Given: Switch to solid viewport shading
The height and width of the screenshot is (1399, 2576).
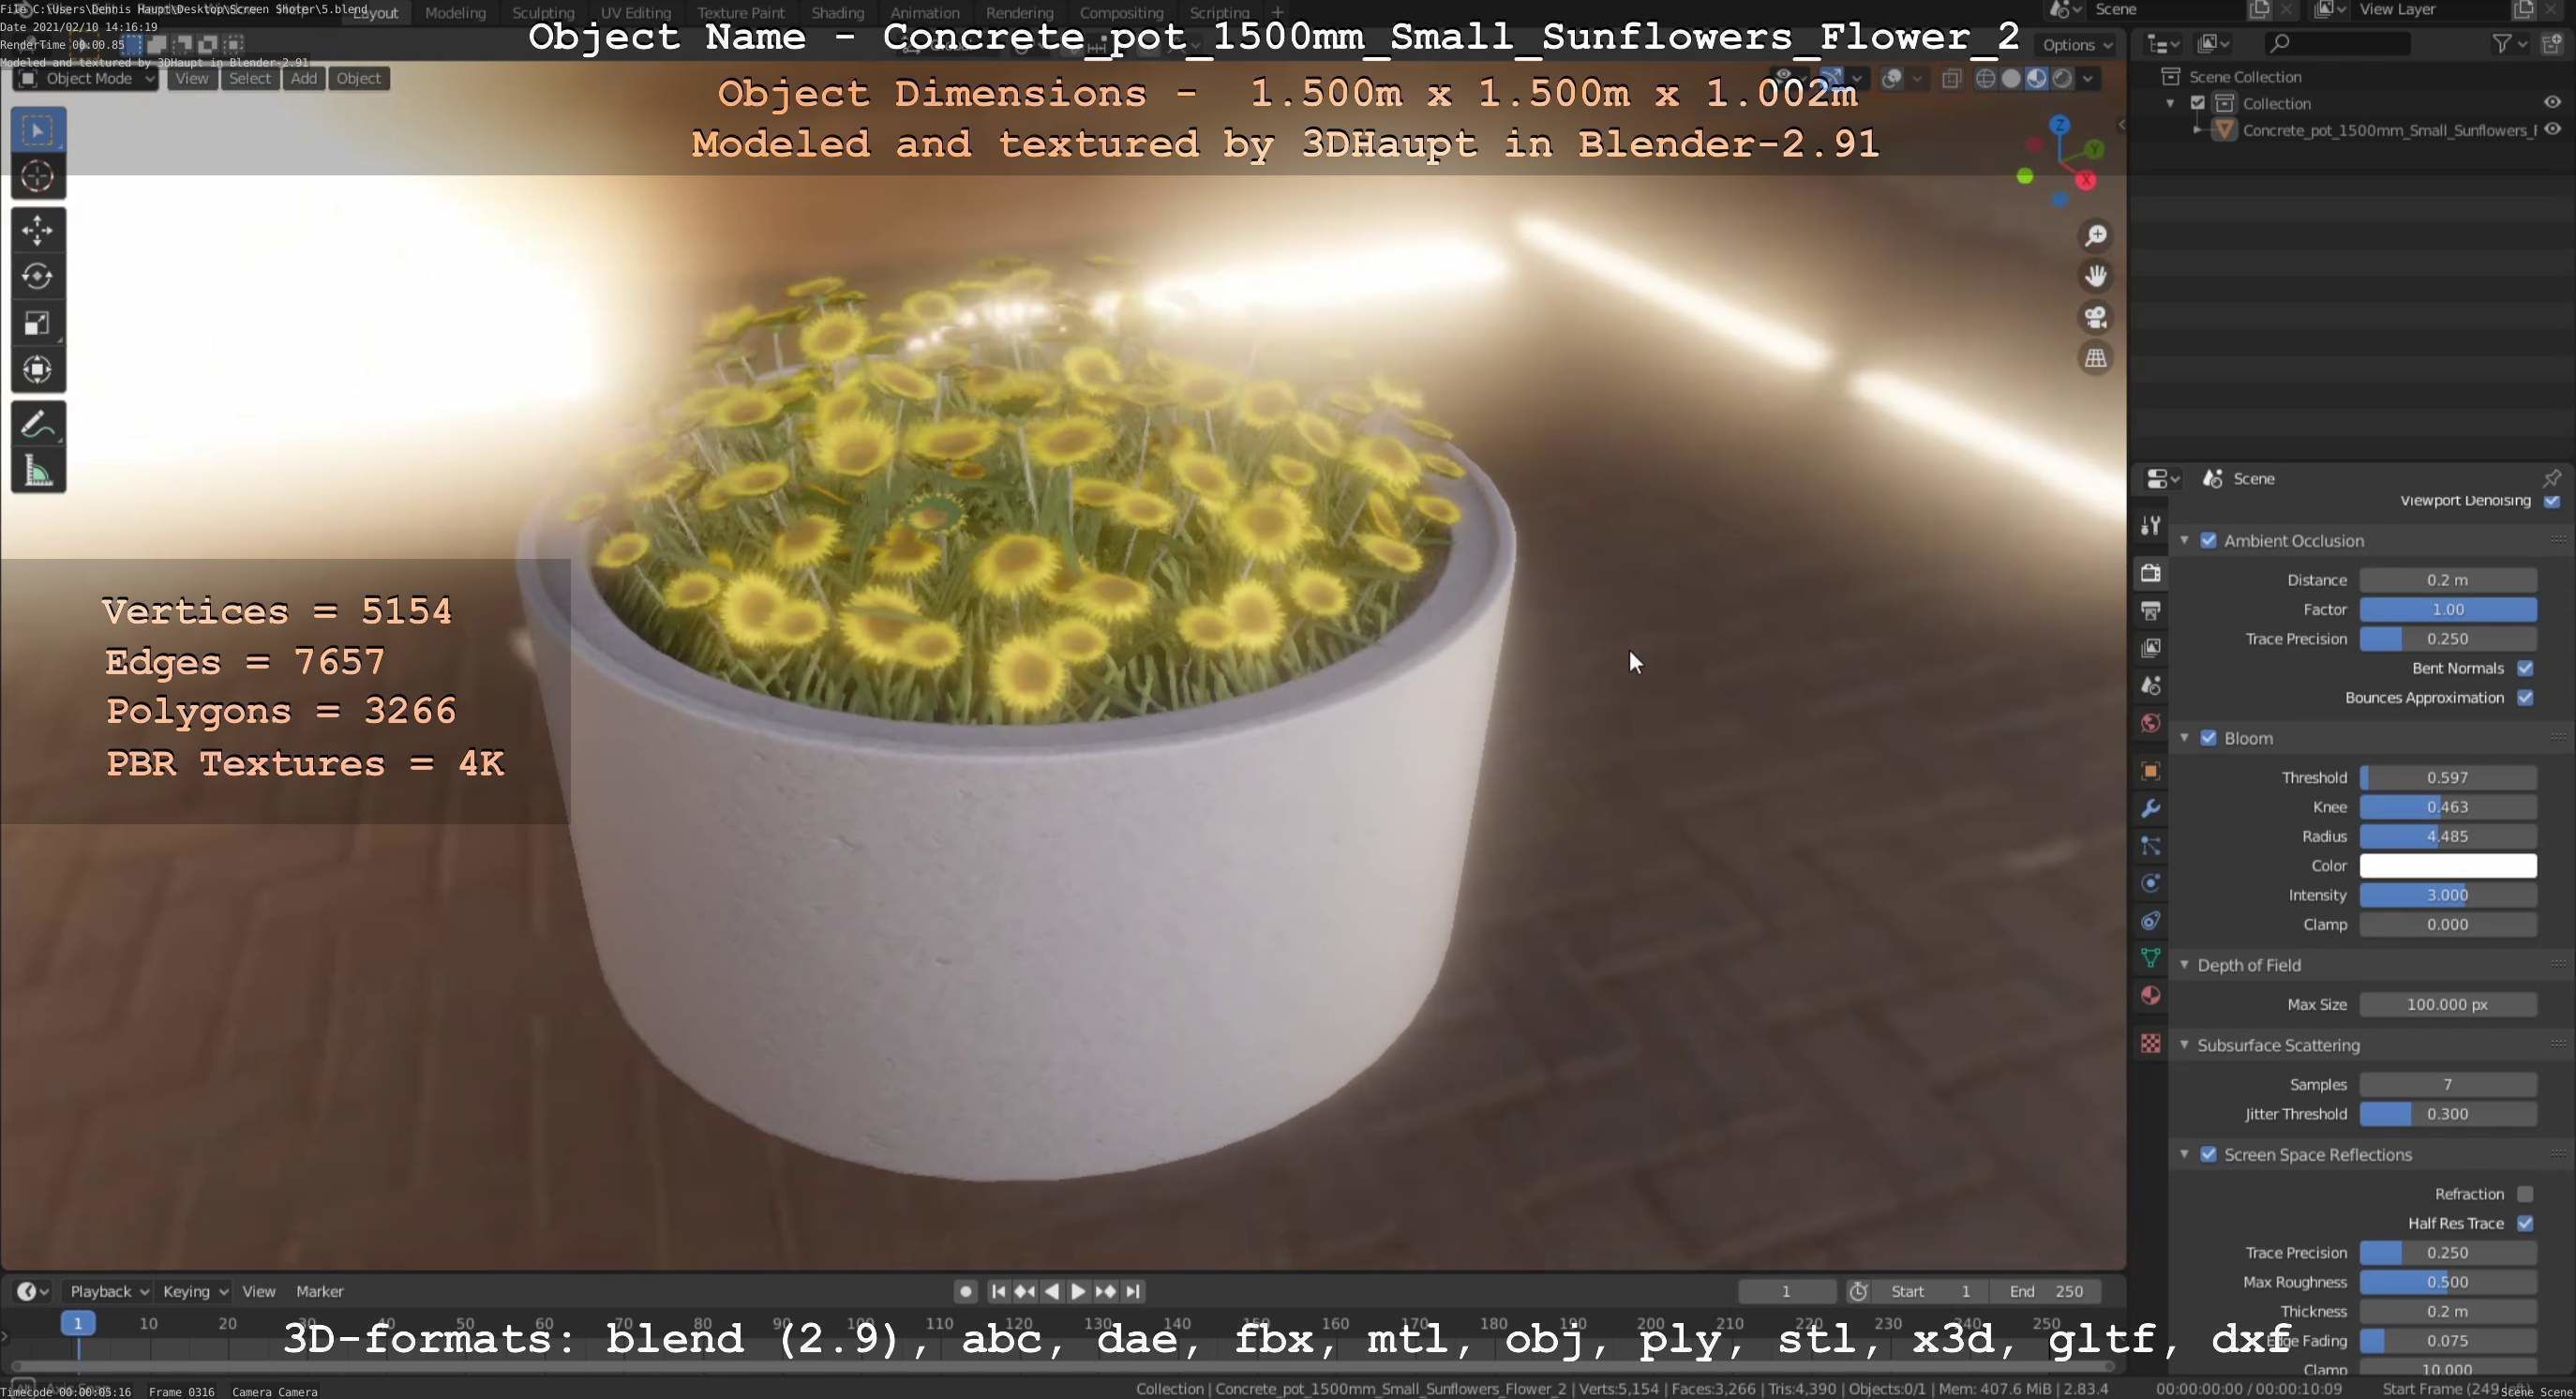Looking at the screenshot, I should click(x=2011, y=78).
